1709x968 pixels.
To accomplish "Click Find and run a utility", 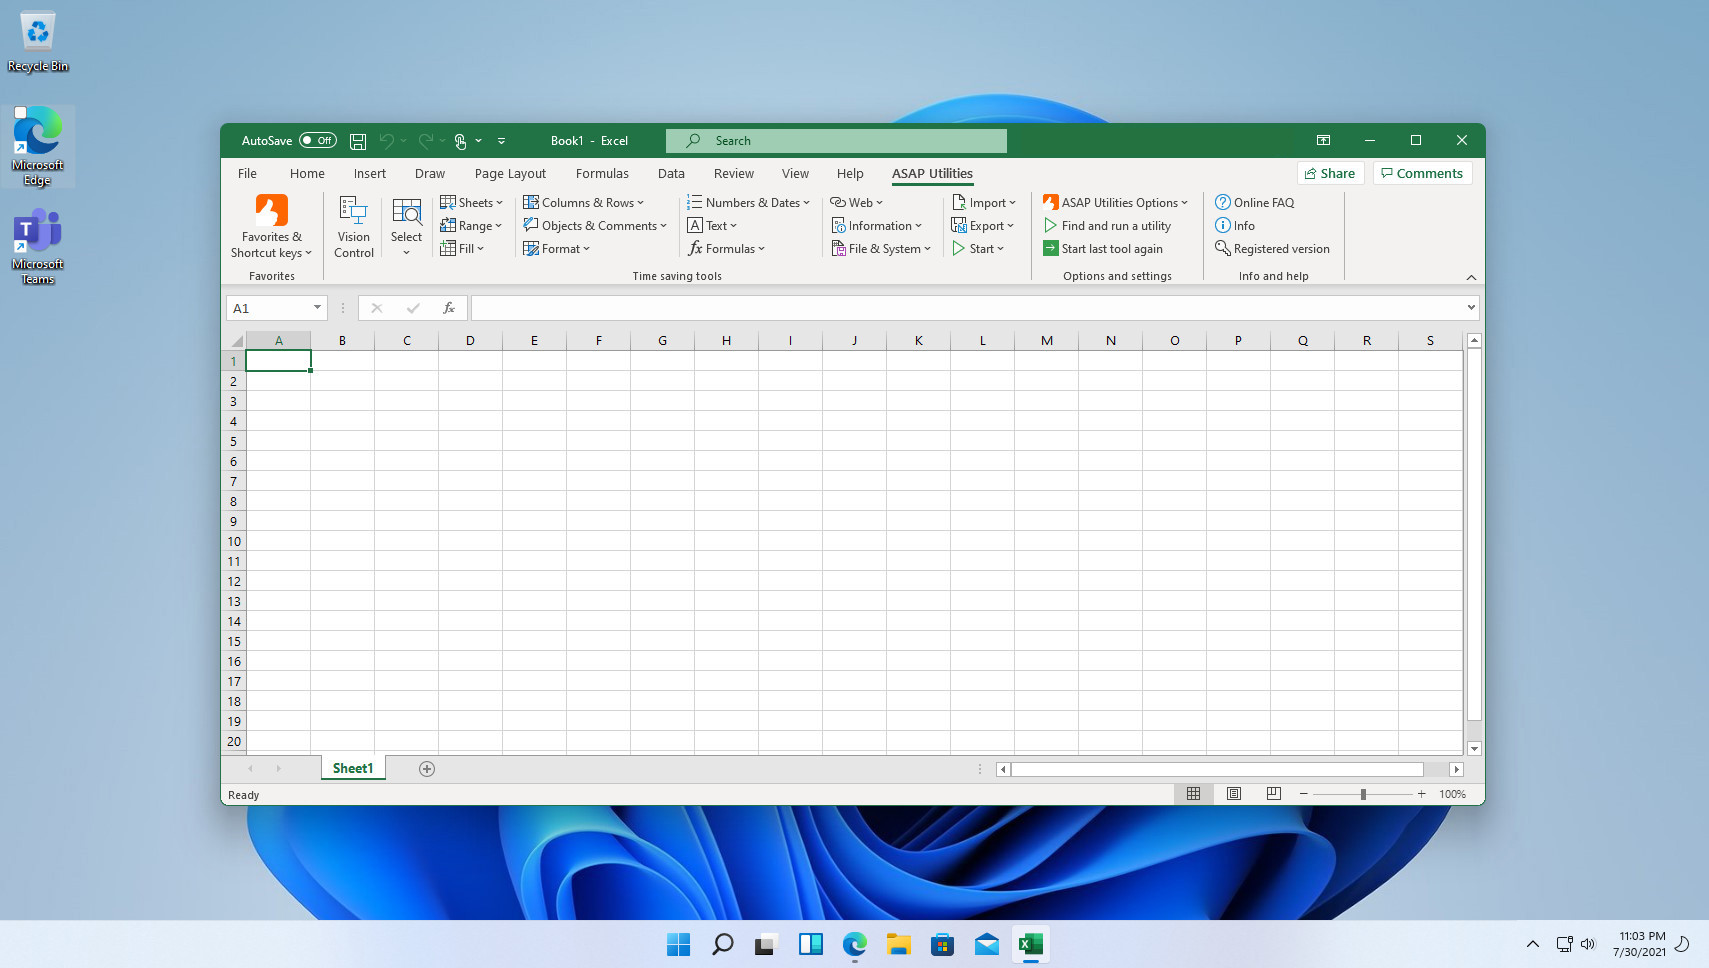I will tap(1112, 225).
